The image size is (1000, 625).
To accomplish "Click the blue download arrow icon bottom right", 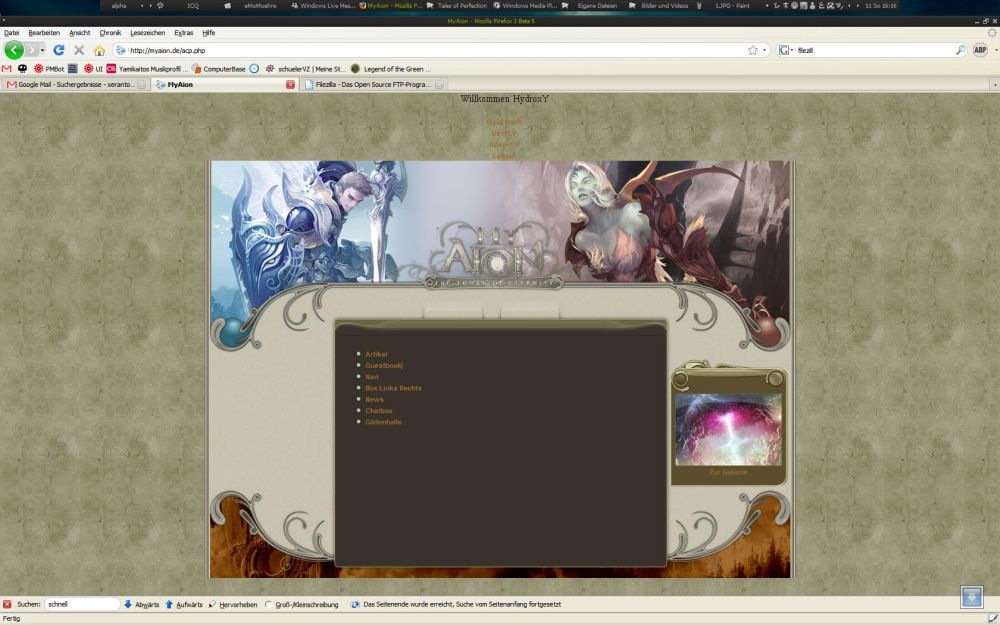I will click(x=972, y=597).
